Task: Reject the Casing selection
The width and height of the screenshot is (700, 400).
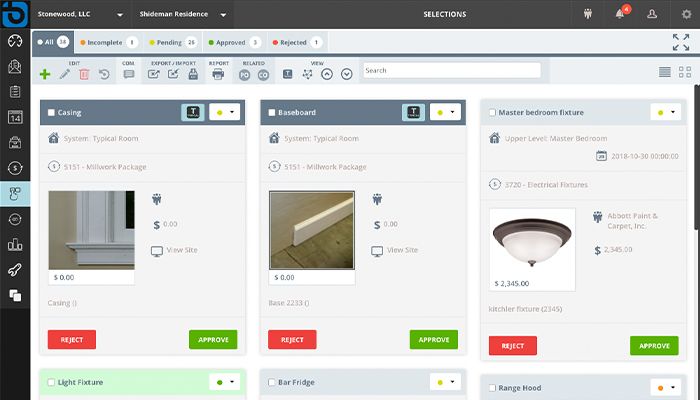Action: pyautogui.click(x=72, y=340)
